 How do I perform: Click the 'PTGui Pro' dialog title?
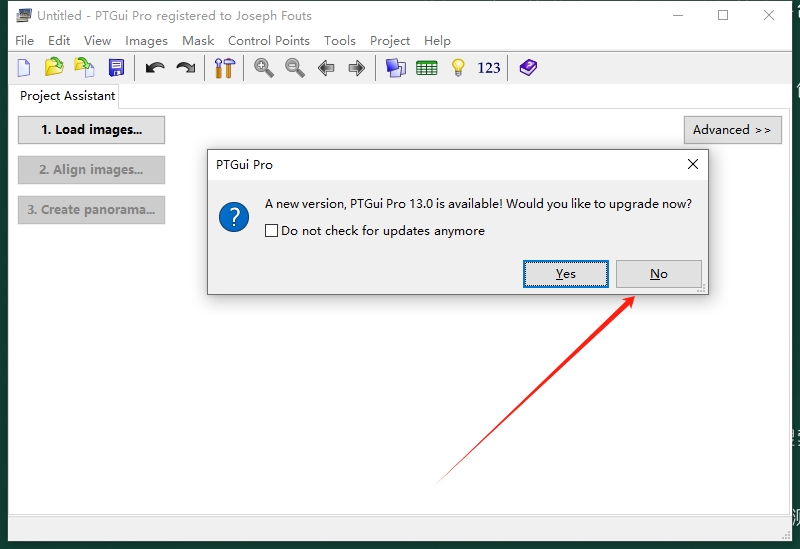tap(244, 165)
